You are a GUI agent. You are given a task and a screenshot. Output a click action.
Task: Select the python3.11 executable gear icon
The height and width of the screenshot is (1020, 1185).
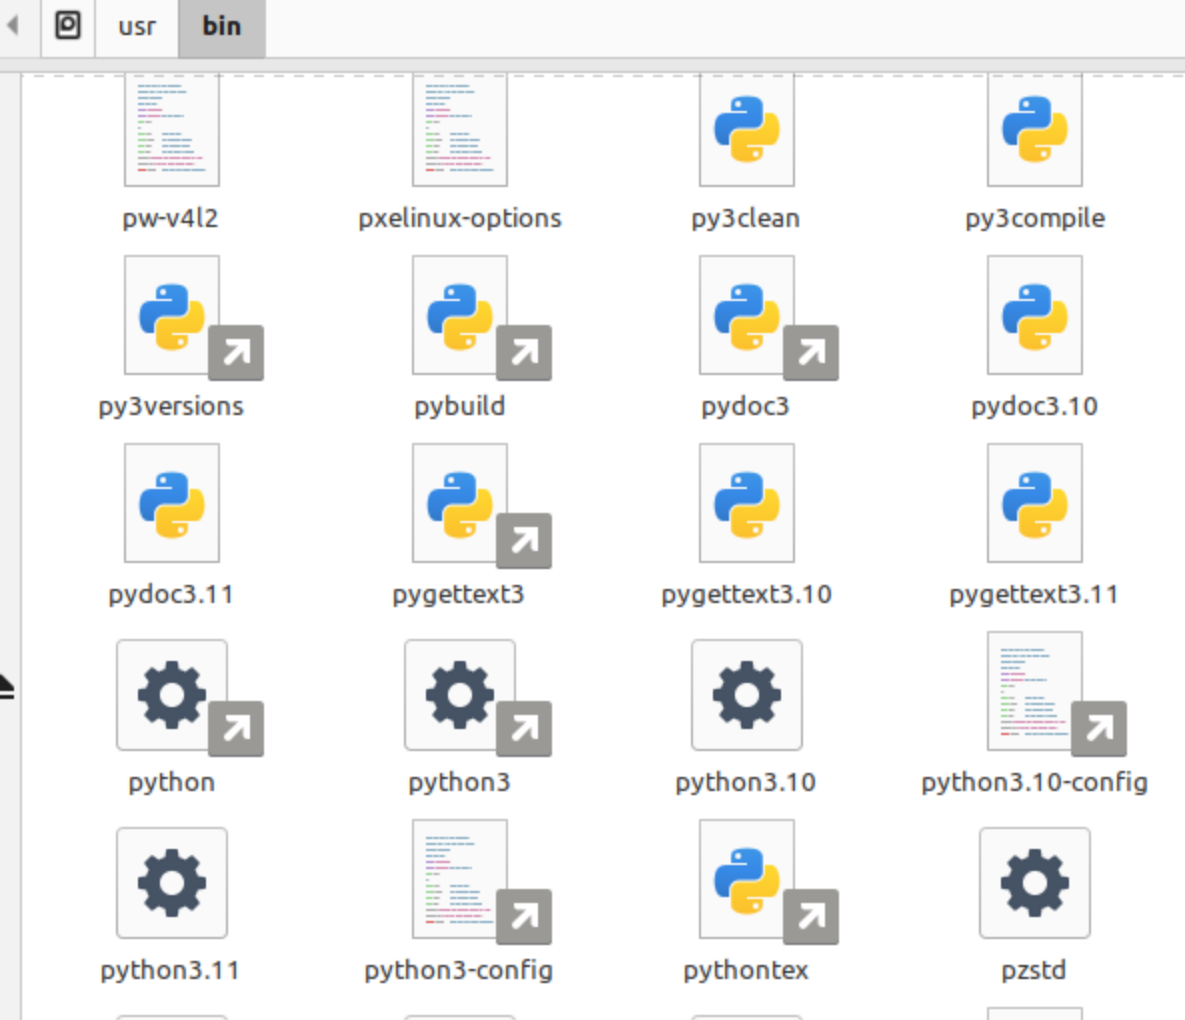172,883
